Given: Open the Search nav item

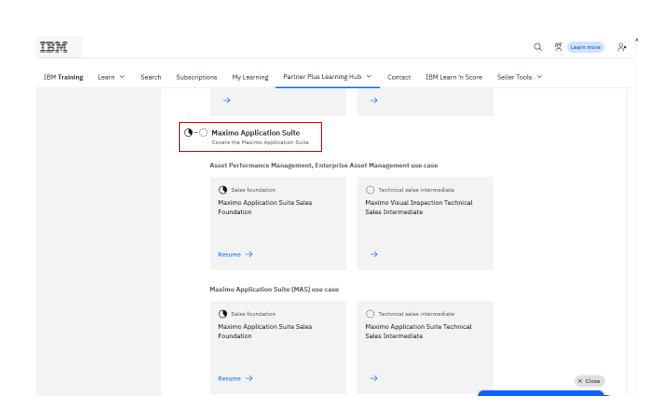Looking at the screenshot, I should 151,77.
